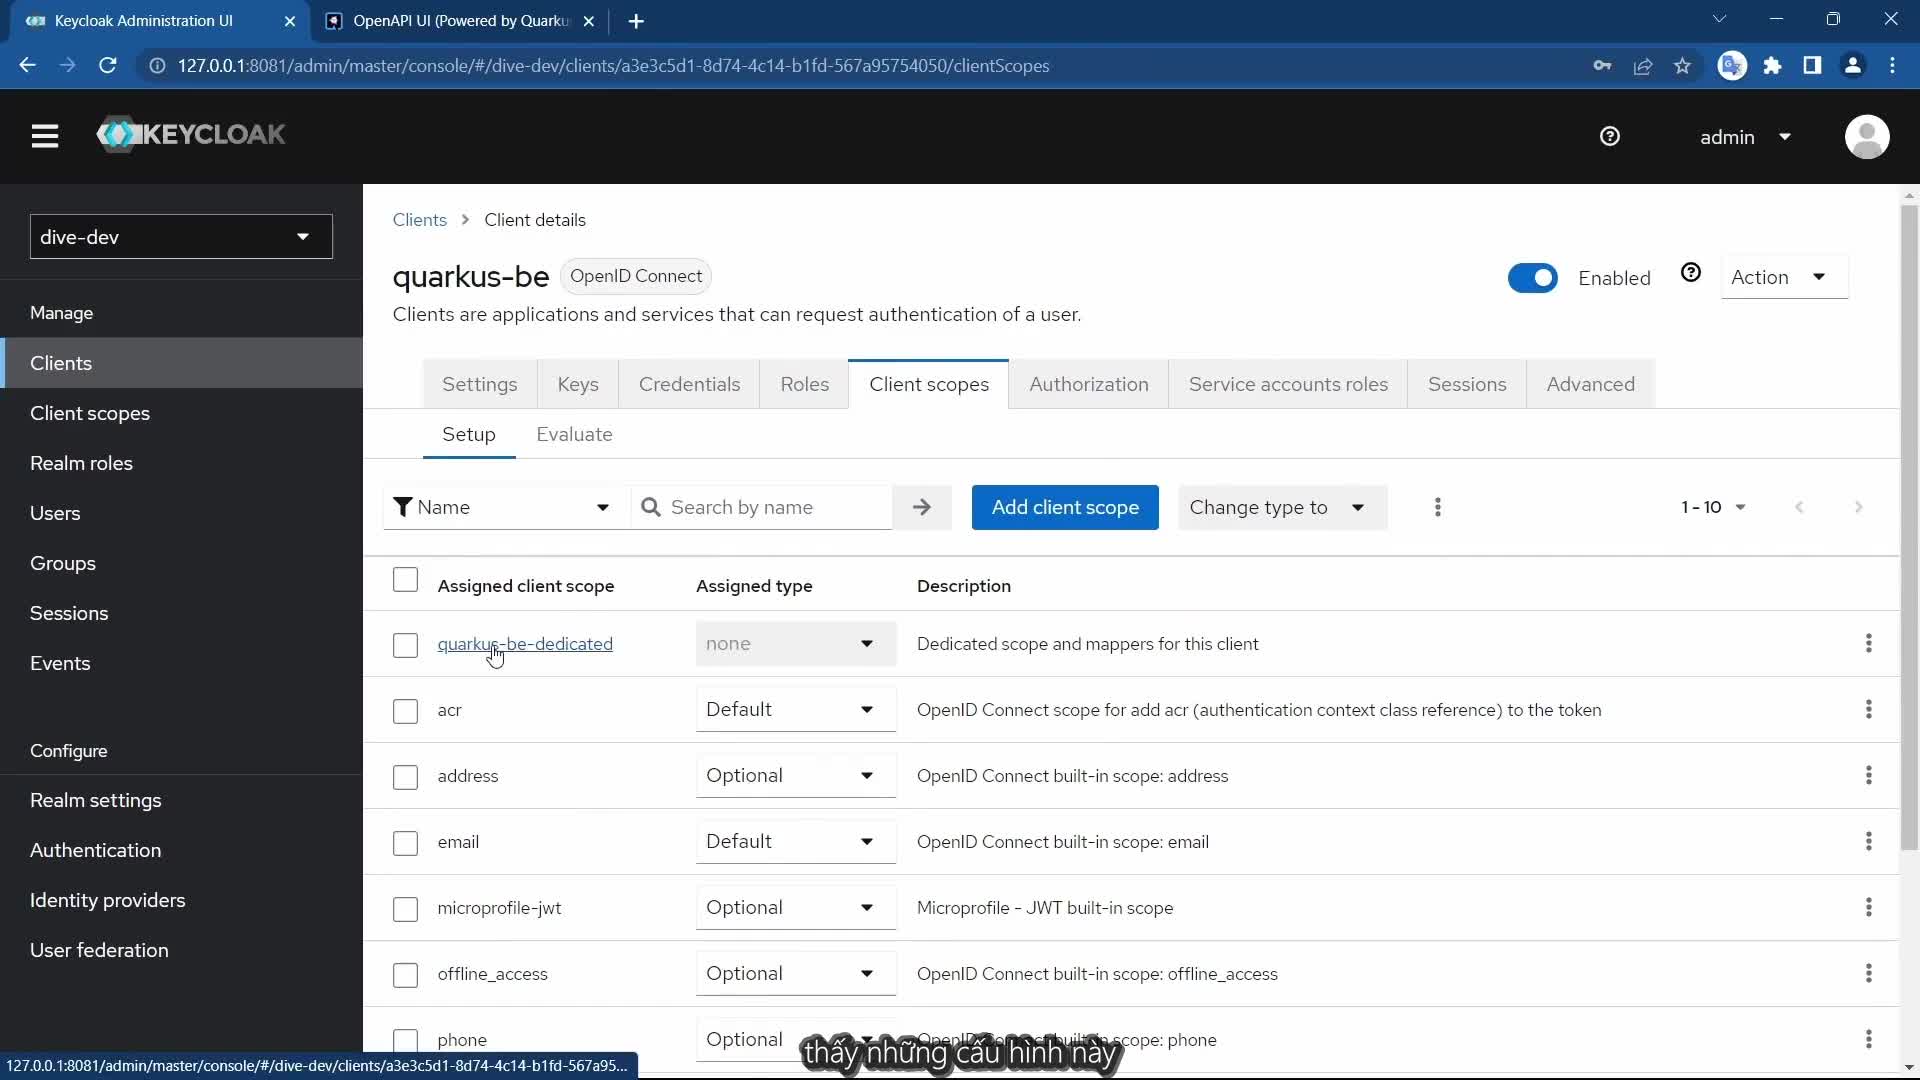Image resolution: width=1920 pixels, height=1080 pixels.
Task: Toggle the Enabled switch off
Action: [x=1532, y=278]
